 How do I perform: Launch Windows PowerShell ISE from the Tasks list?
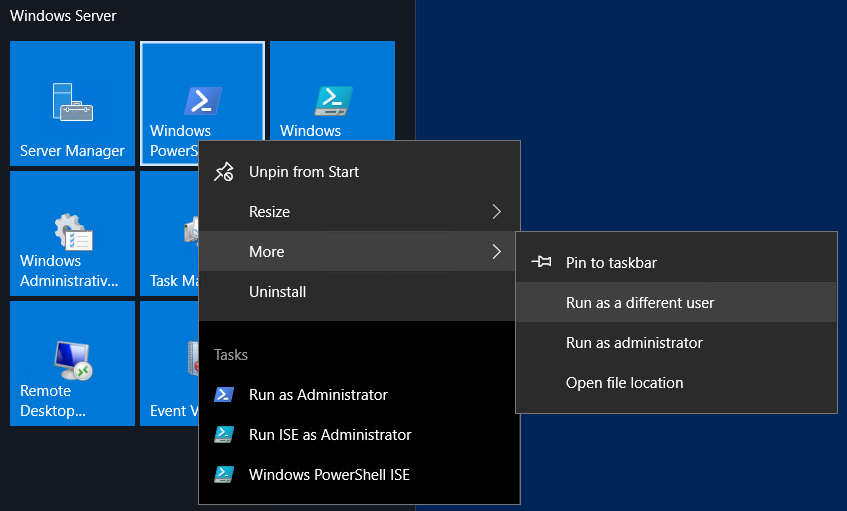point(329,475)
